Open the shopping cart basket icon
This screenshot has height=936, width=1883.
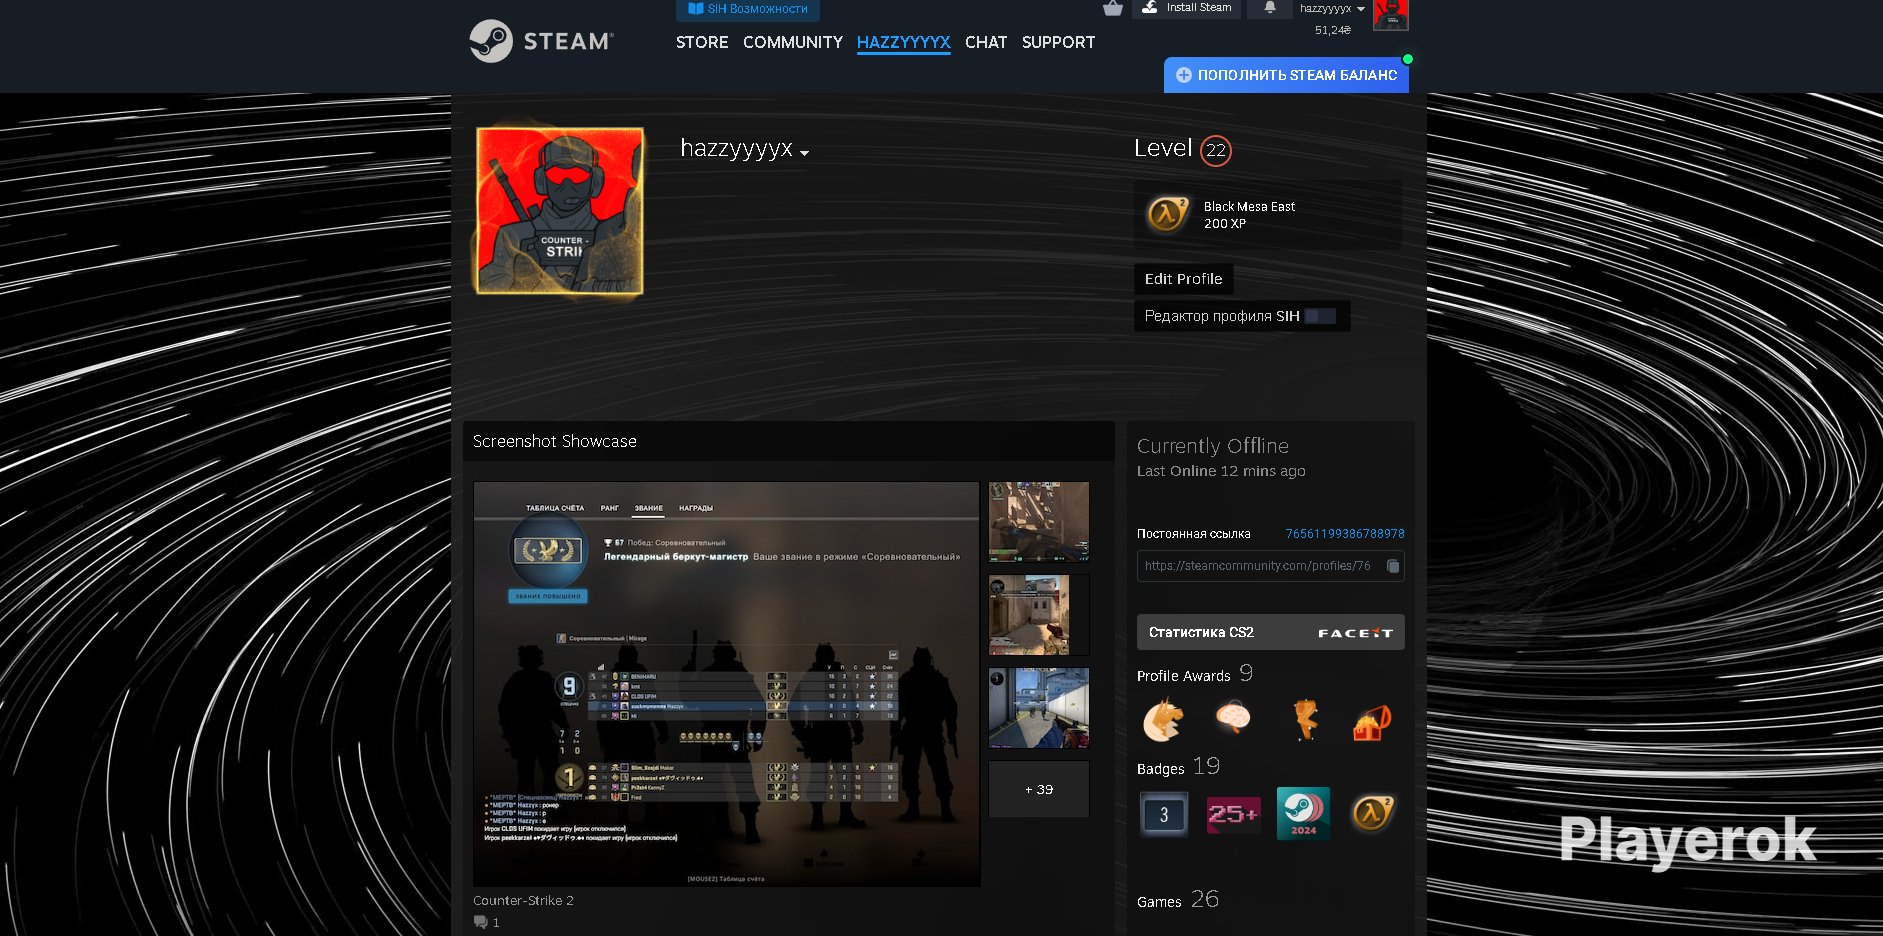pyautogui.click(x=1113, y=9)
